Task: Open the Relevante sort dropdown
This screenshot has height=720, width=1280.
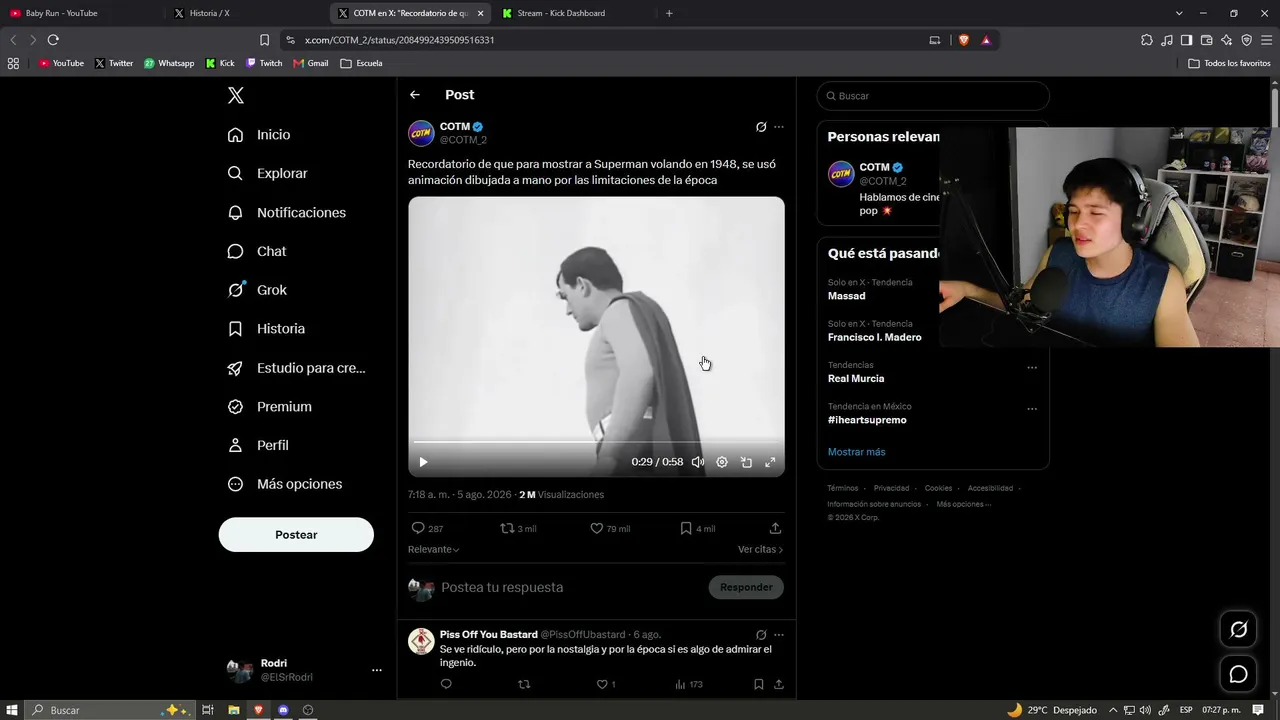Action: point(434,550)
